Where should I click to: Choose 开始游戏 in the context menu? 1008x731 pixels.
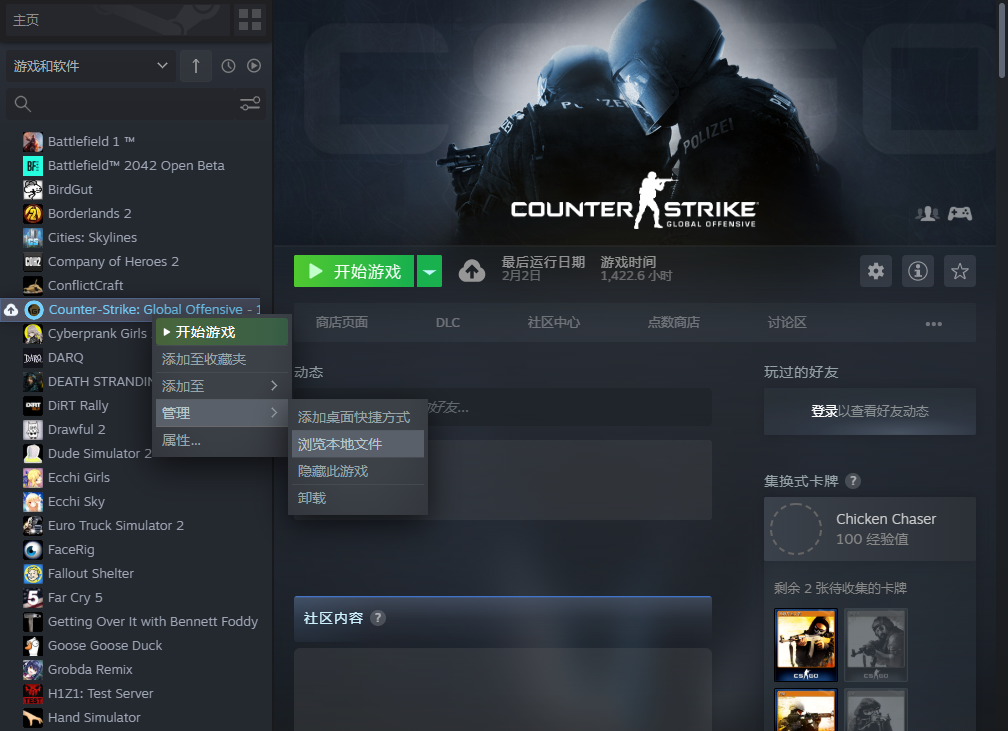(220, 332)
